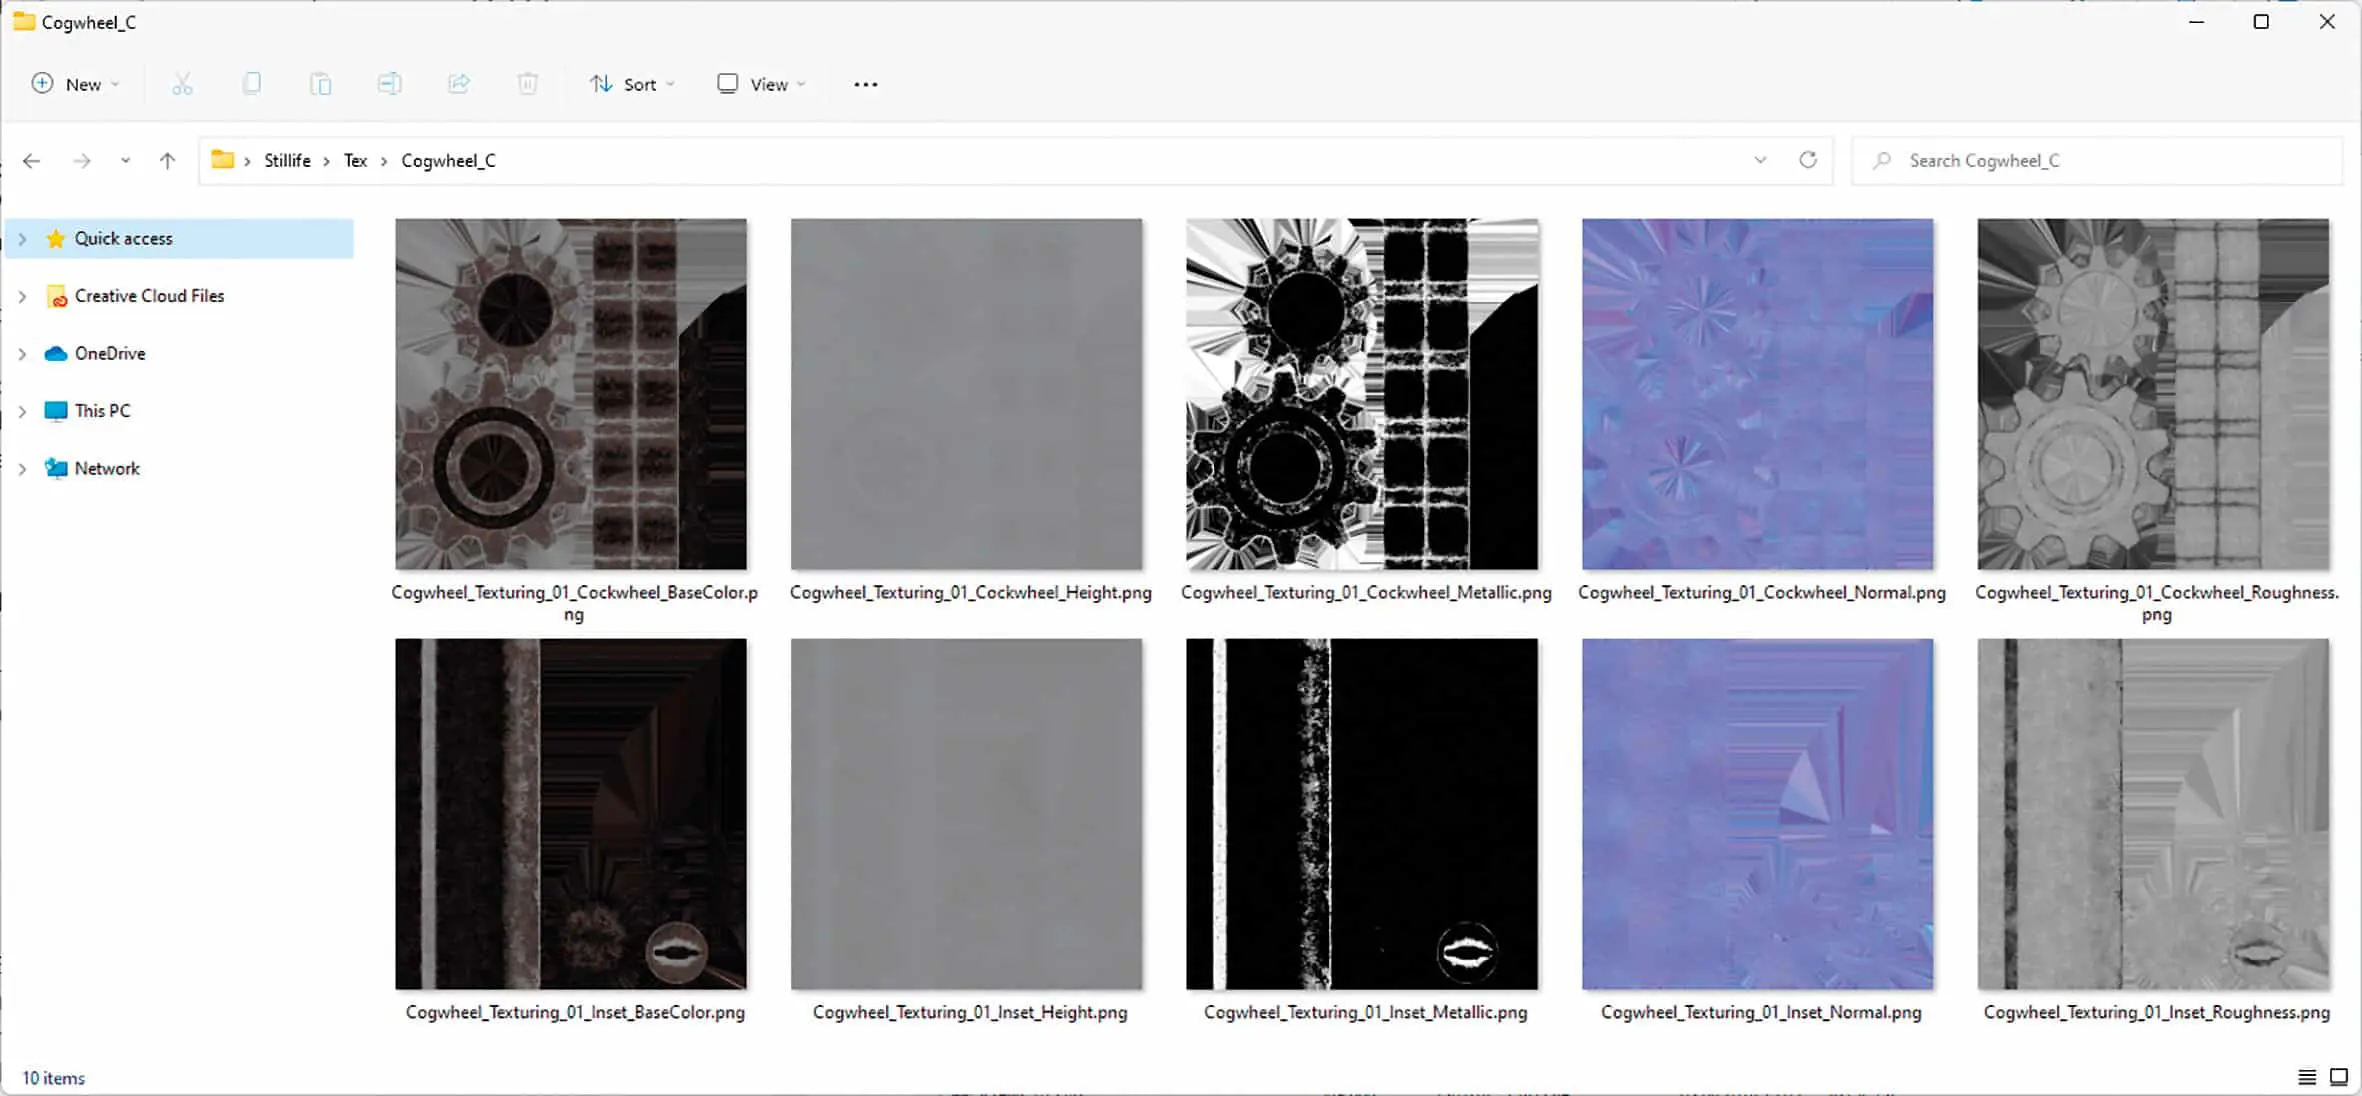The image size is (2362, 1096).
Task: Click the Delete trash can icon
Action: [528, 84]
